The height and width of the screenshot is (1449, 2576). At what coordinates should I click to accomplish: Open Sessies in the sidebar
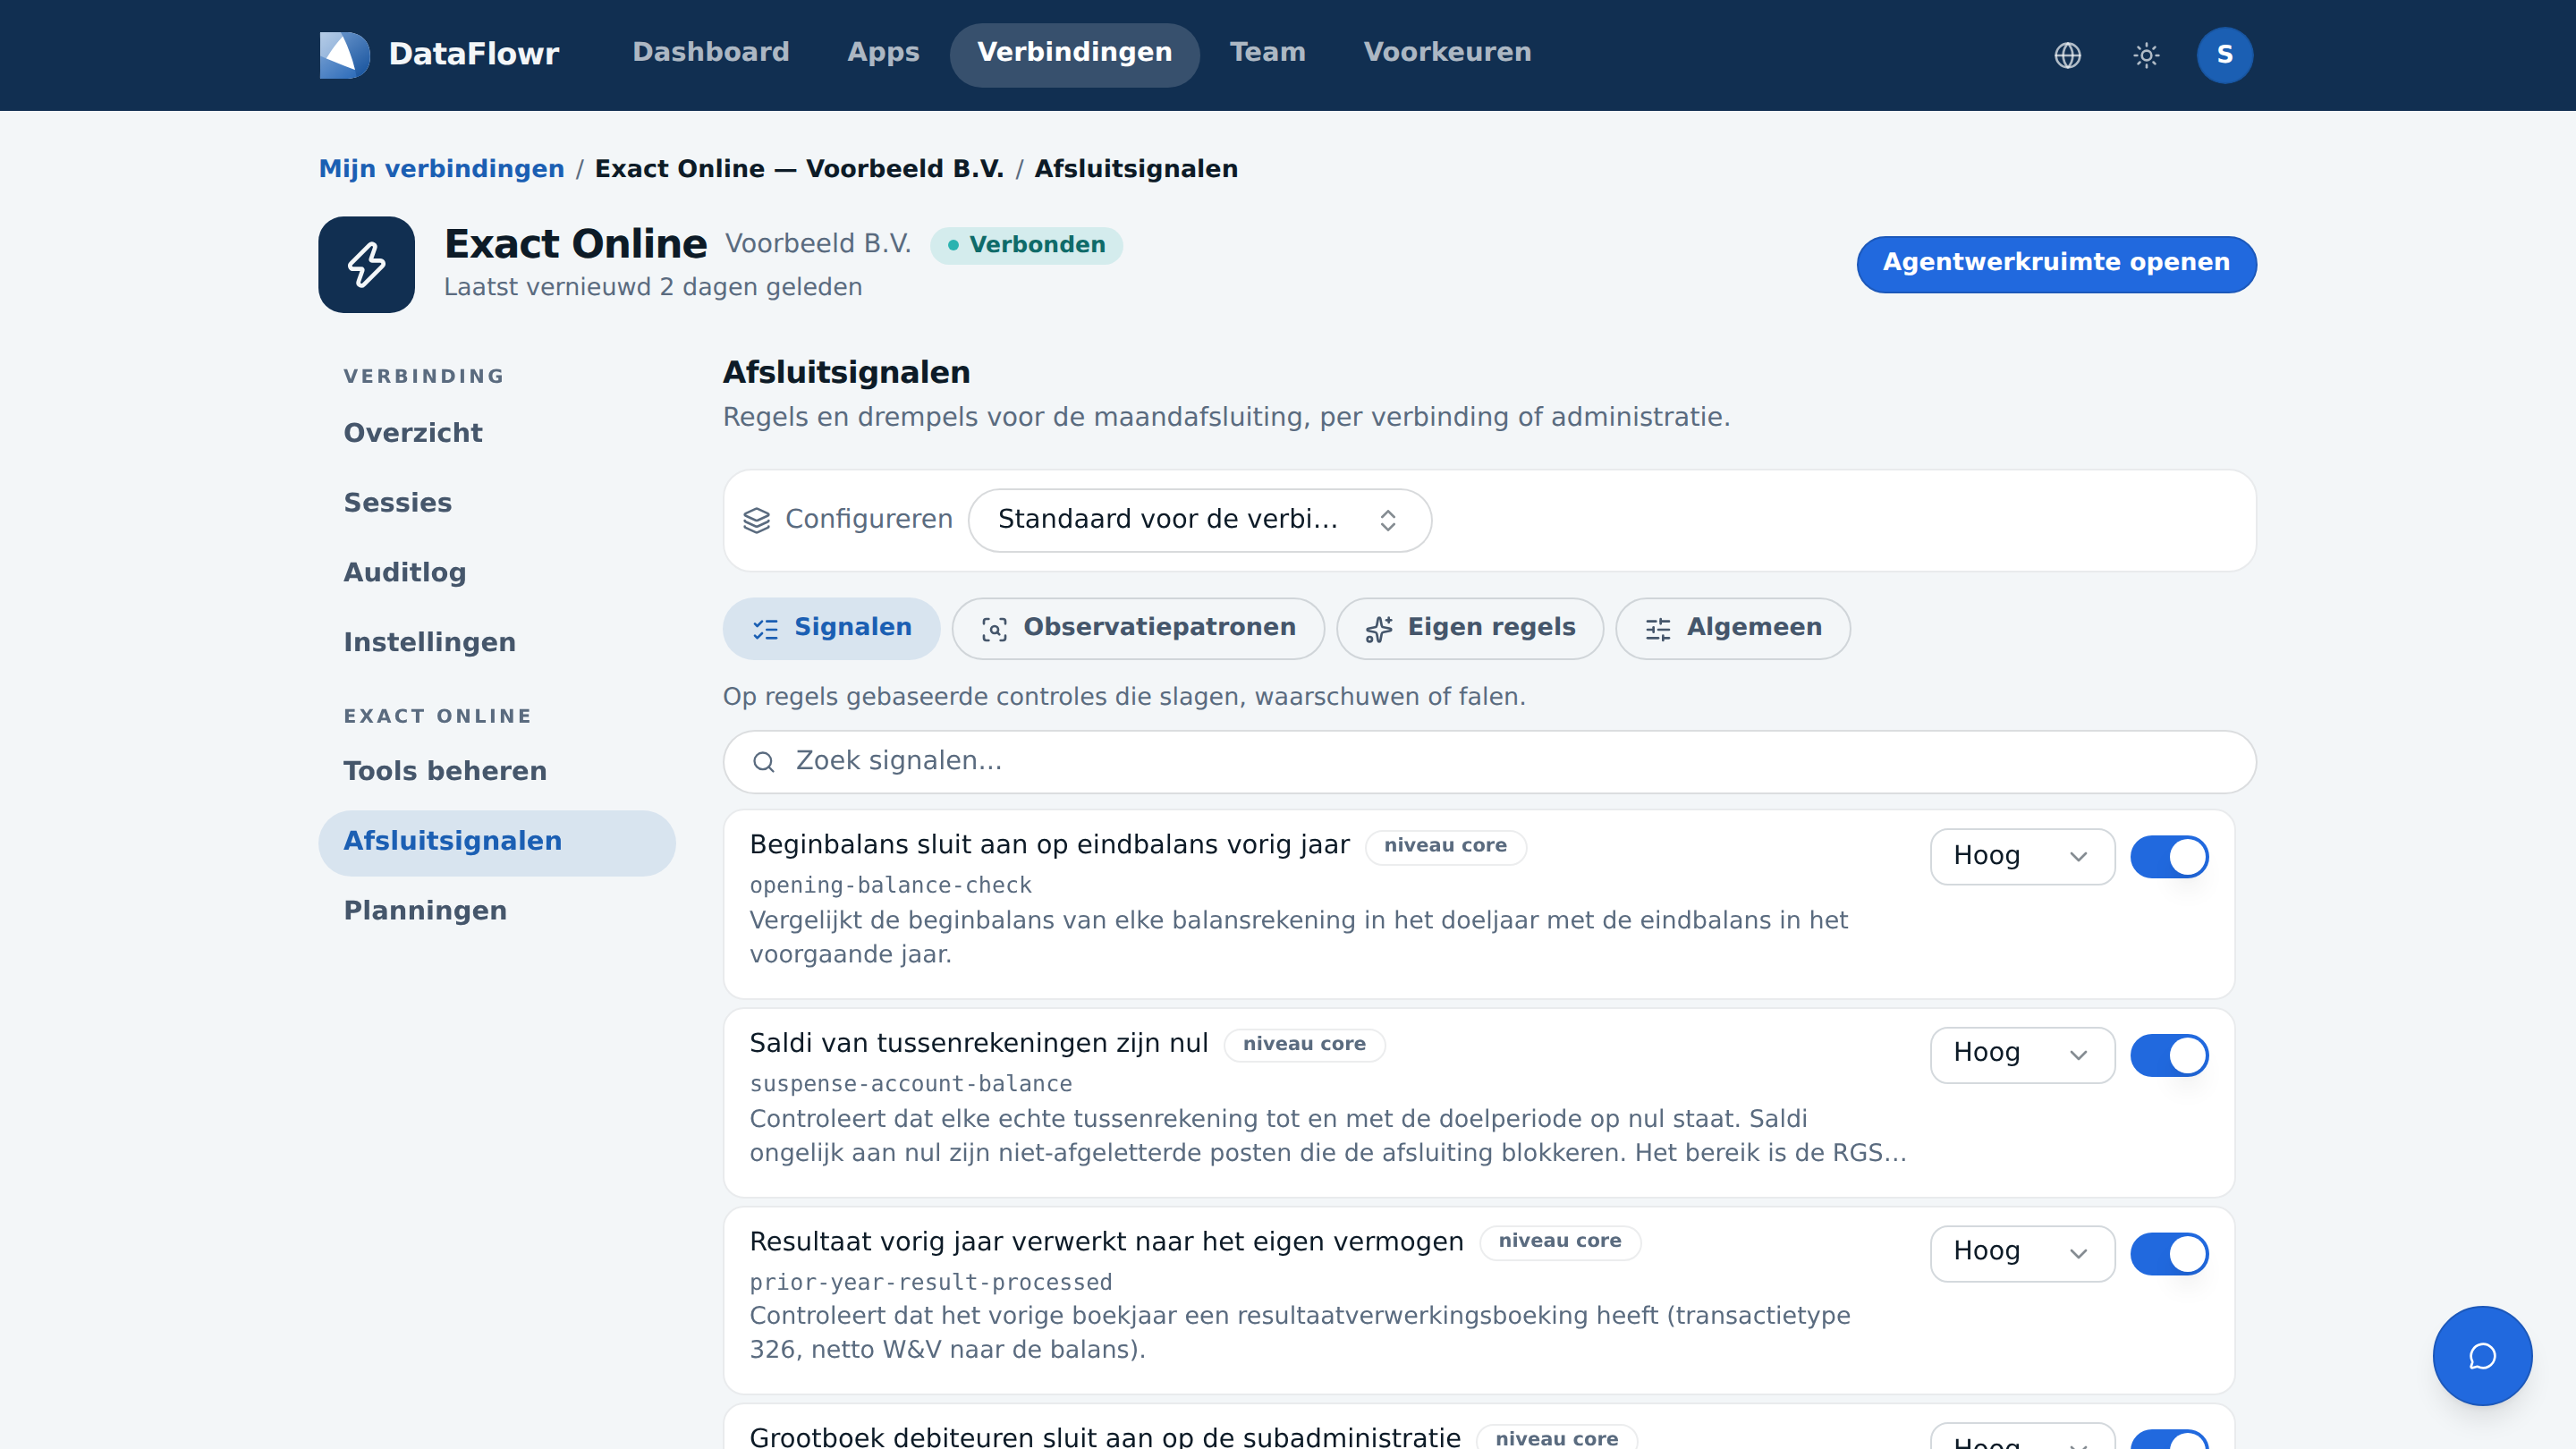point(497,503)
